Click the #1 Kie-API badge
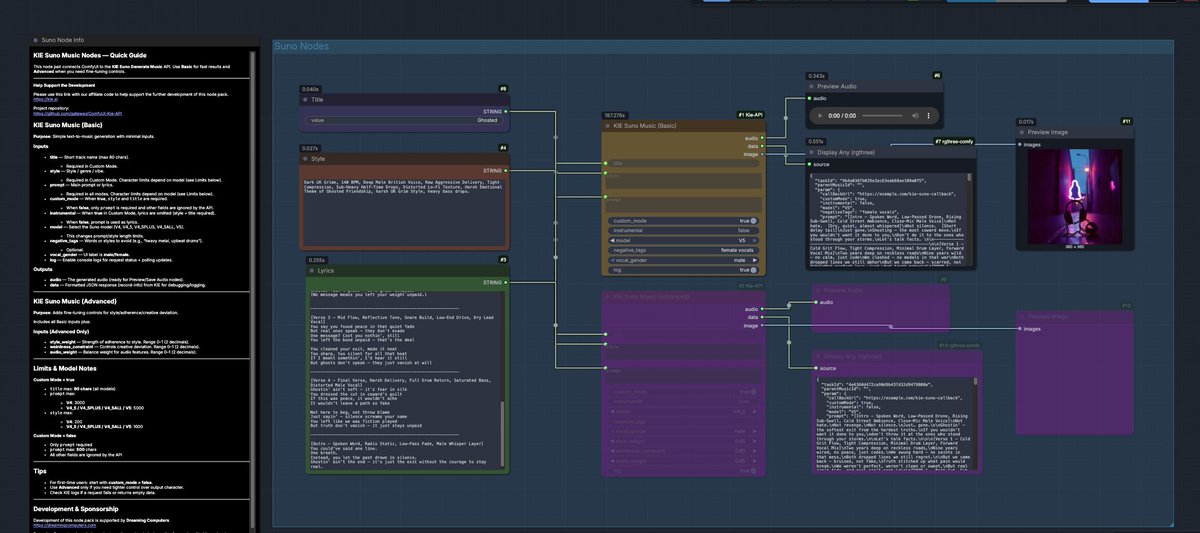 click(x=750, y=115)
